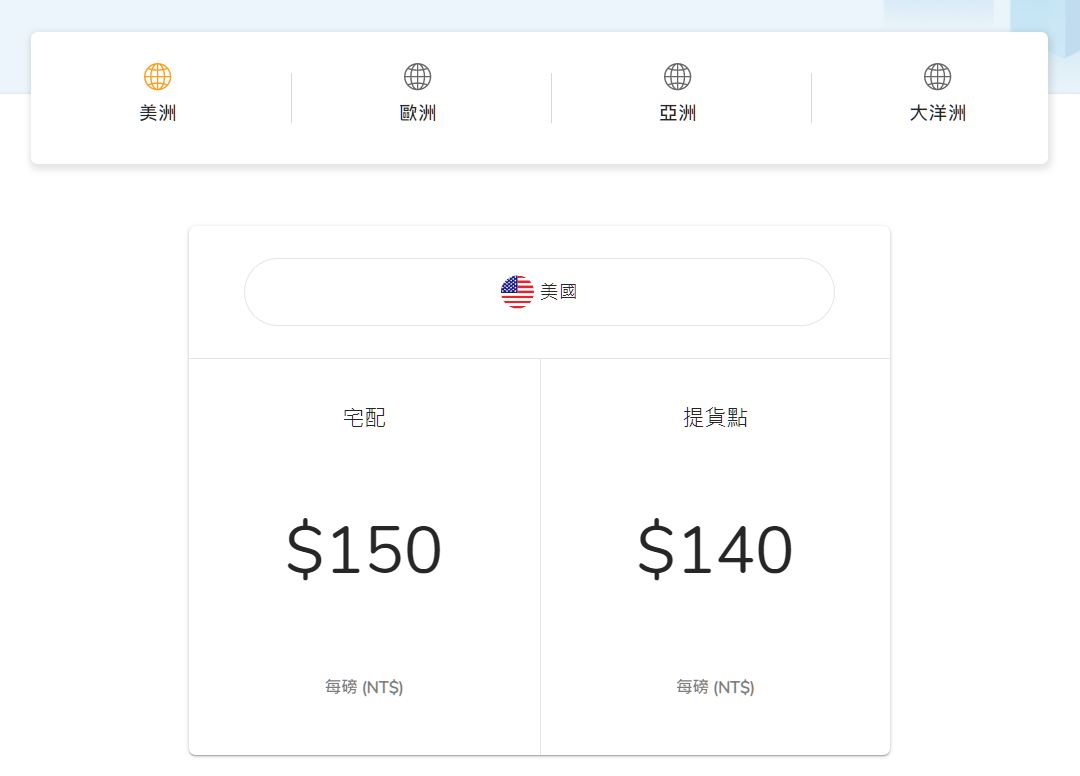Open the rounded country selector dropdown

[x=700, y=292]
